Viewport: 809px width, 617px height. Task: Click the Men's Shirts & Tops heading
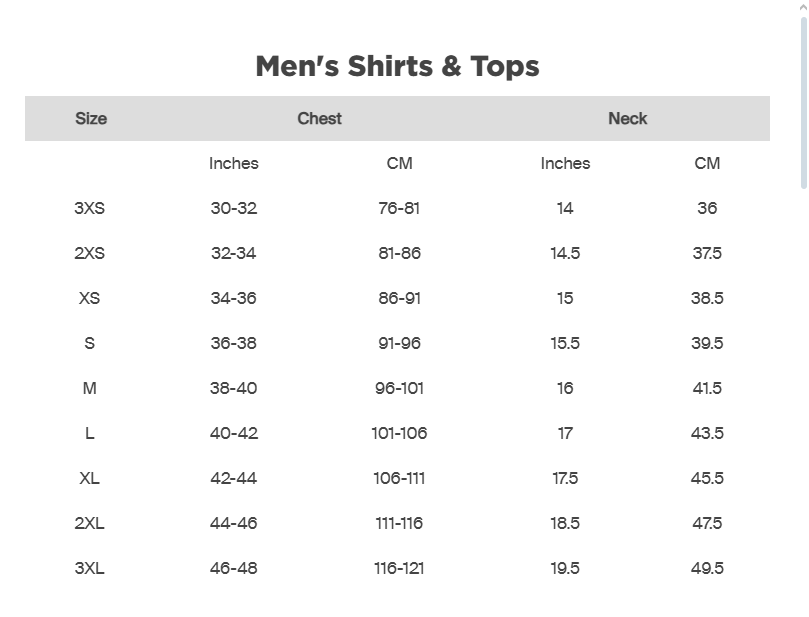point(397,66)
